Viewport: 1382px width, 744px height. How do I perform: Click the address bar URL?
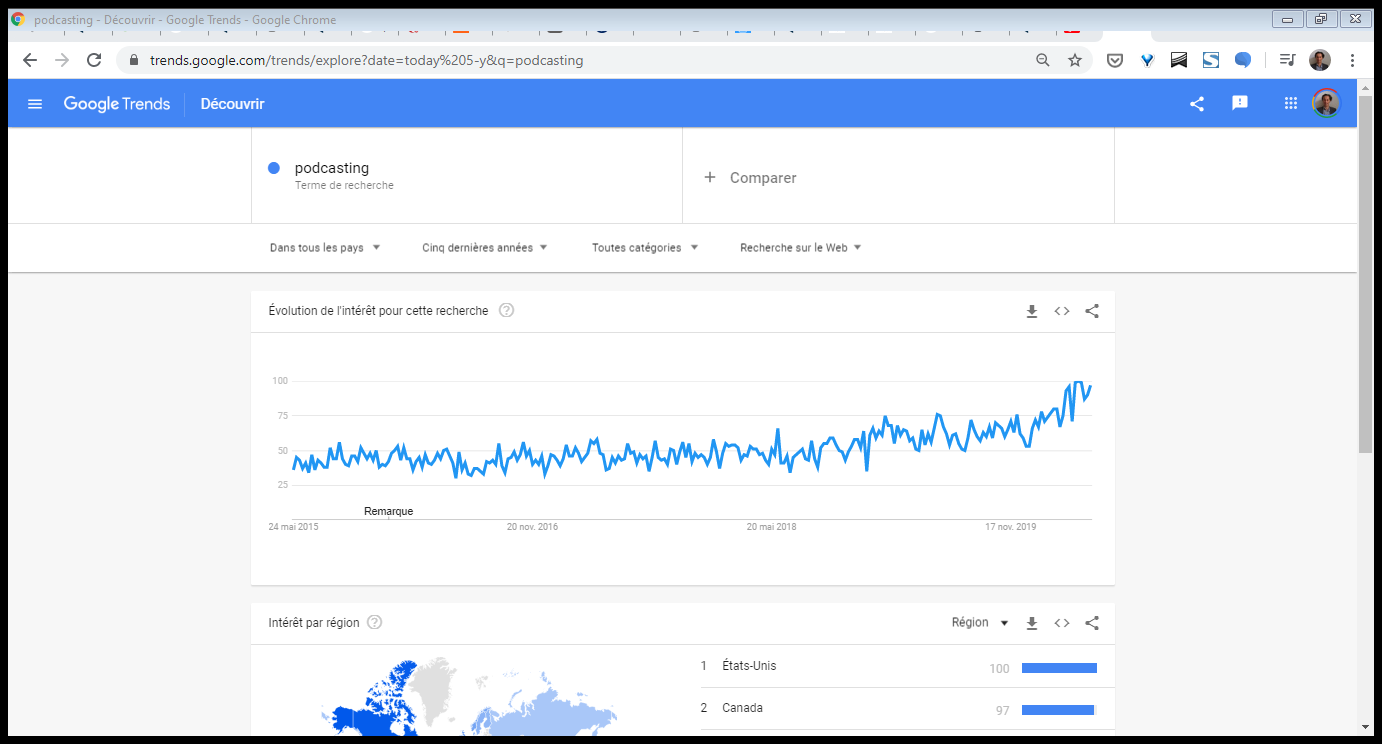click(366, 60)
